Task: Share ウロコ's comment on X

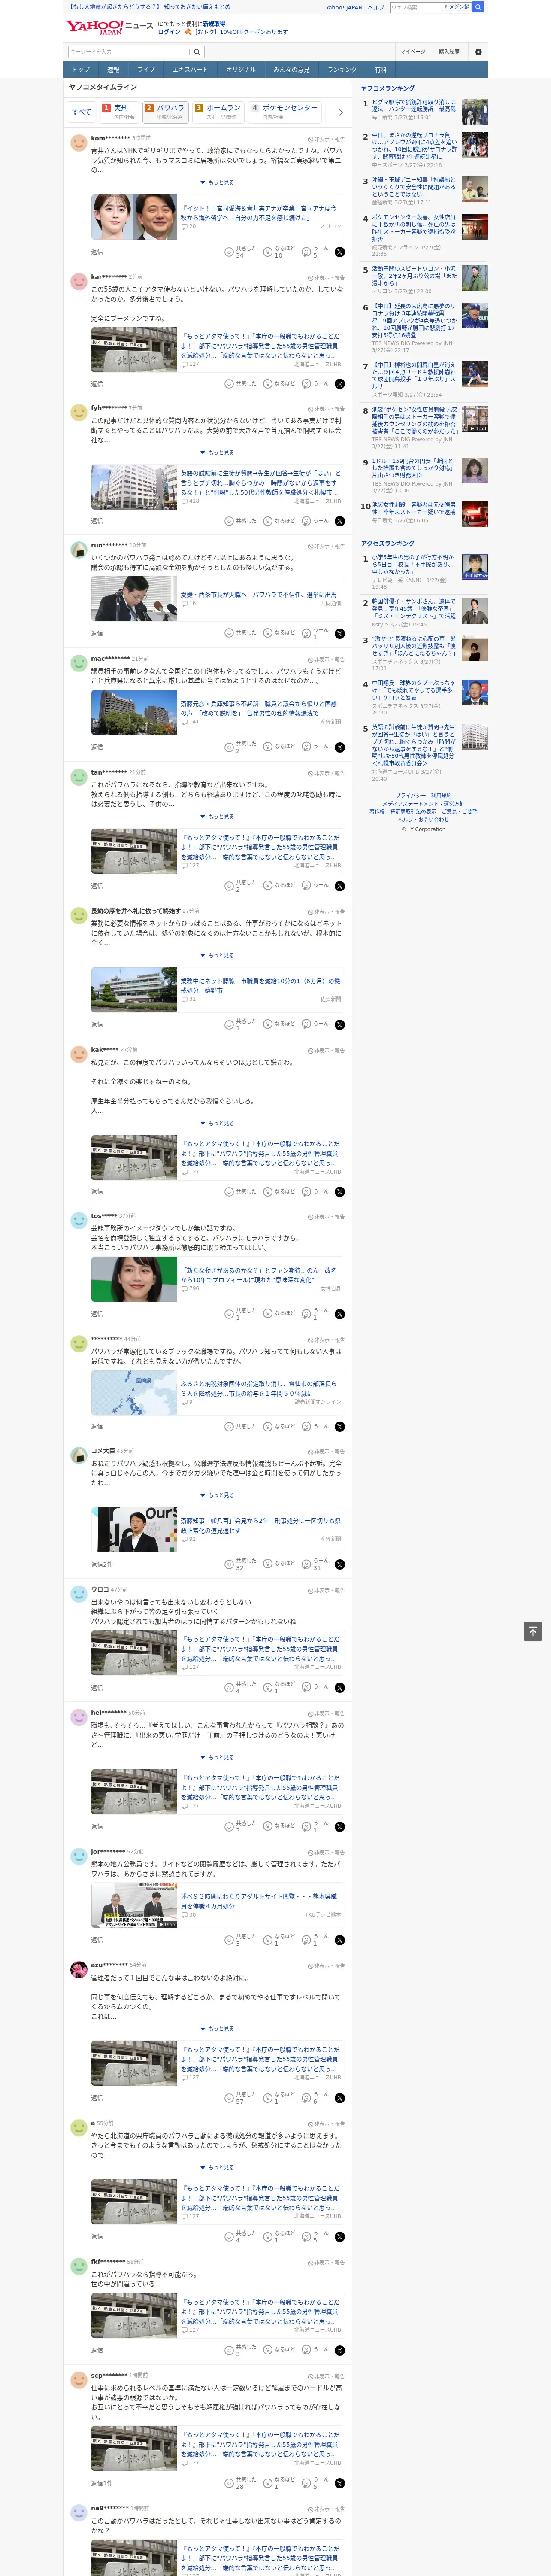Action: click(x=340, y=1688)
